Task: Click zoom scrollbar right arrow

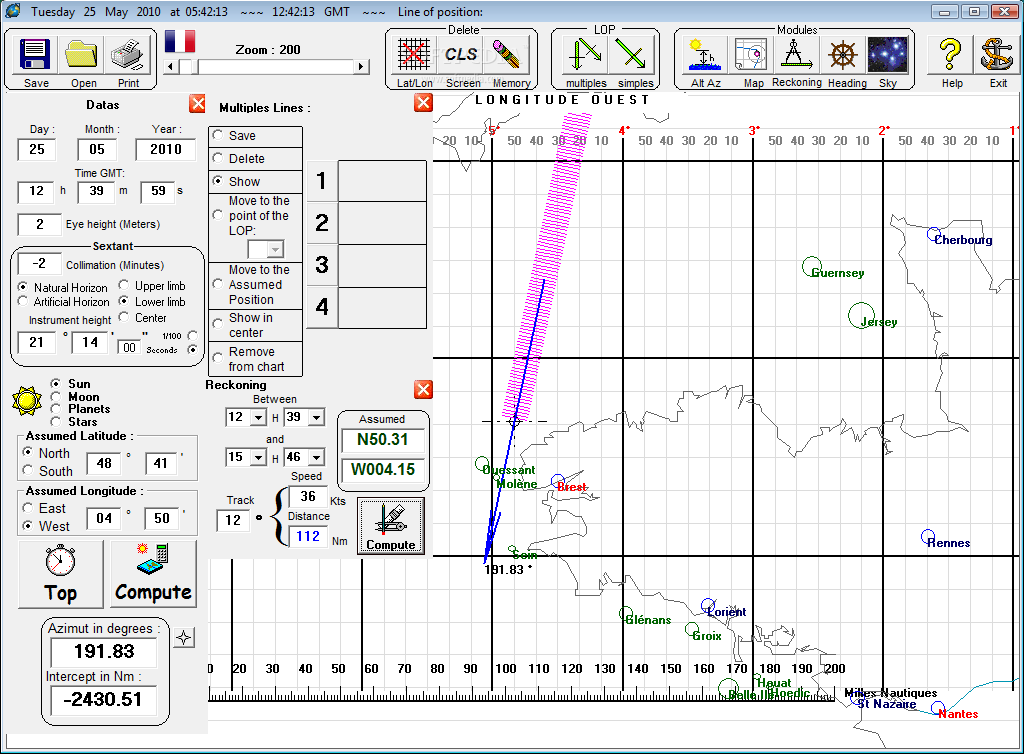Action: point(362,67)
